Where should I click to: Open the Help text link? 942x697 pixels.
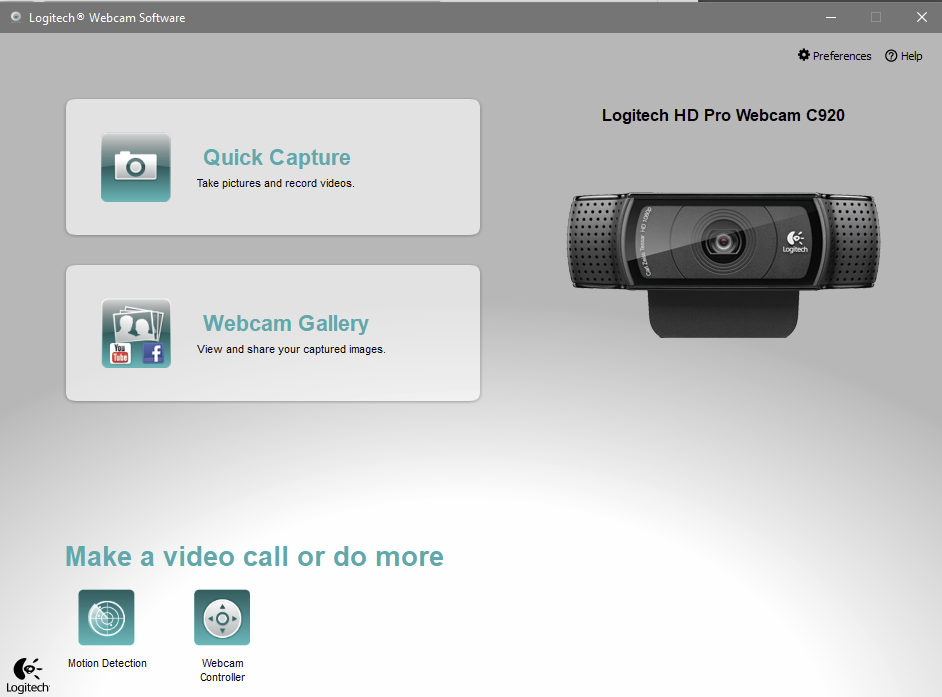click(x=911, y=56)
